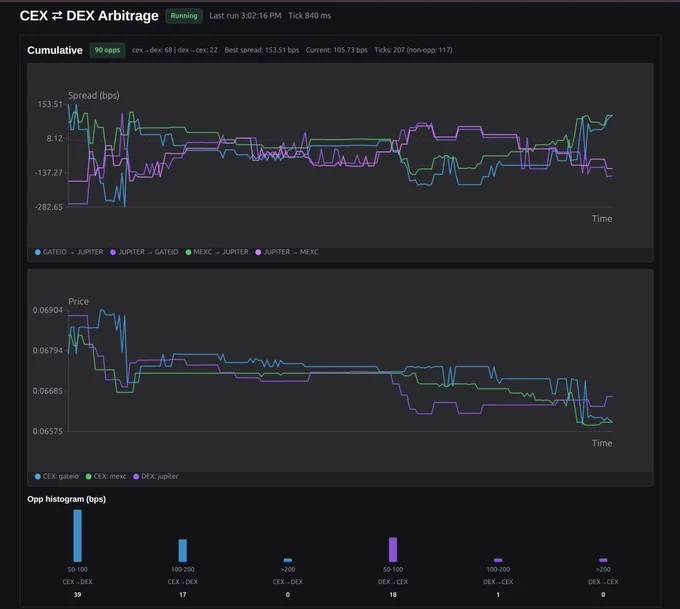Toggle CEX: mexc price legend
680x609 pixels.
point(106,476)
